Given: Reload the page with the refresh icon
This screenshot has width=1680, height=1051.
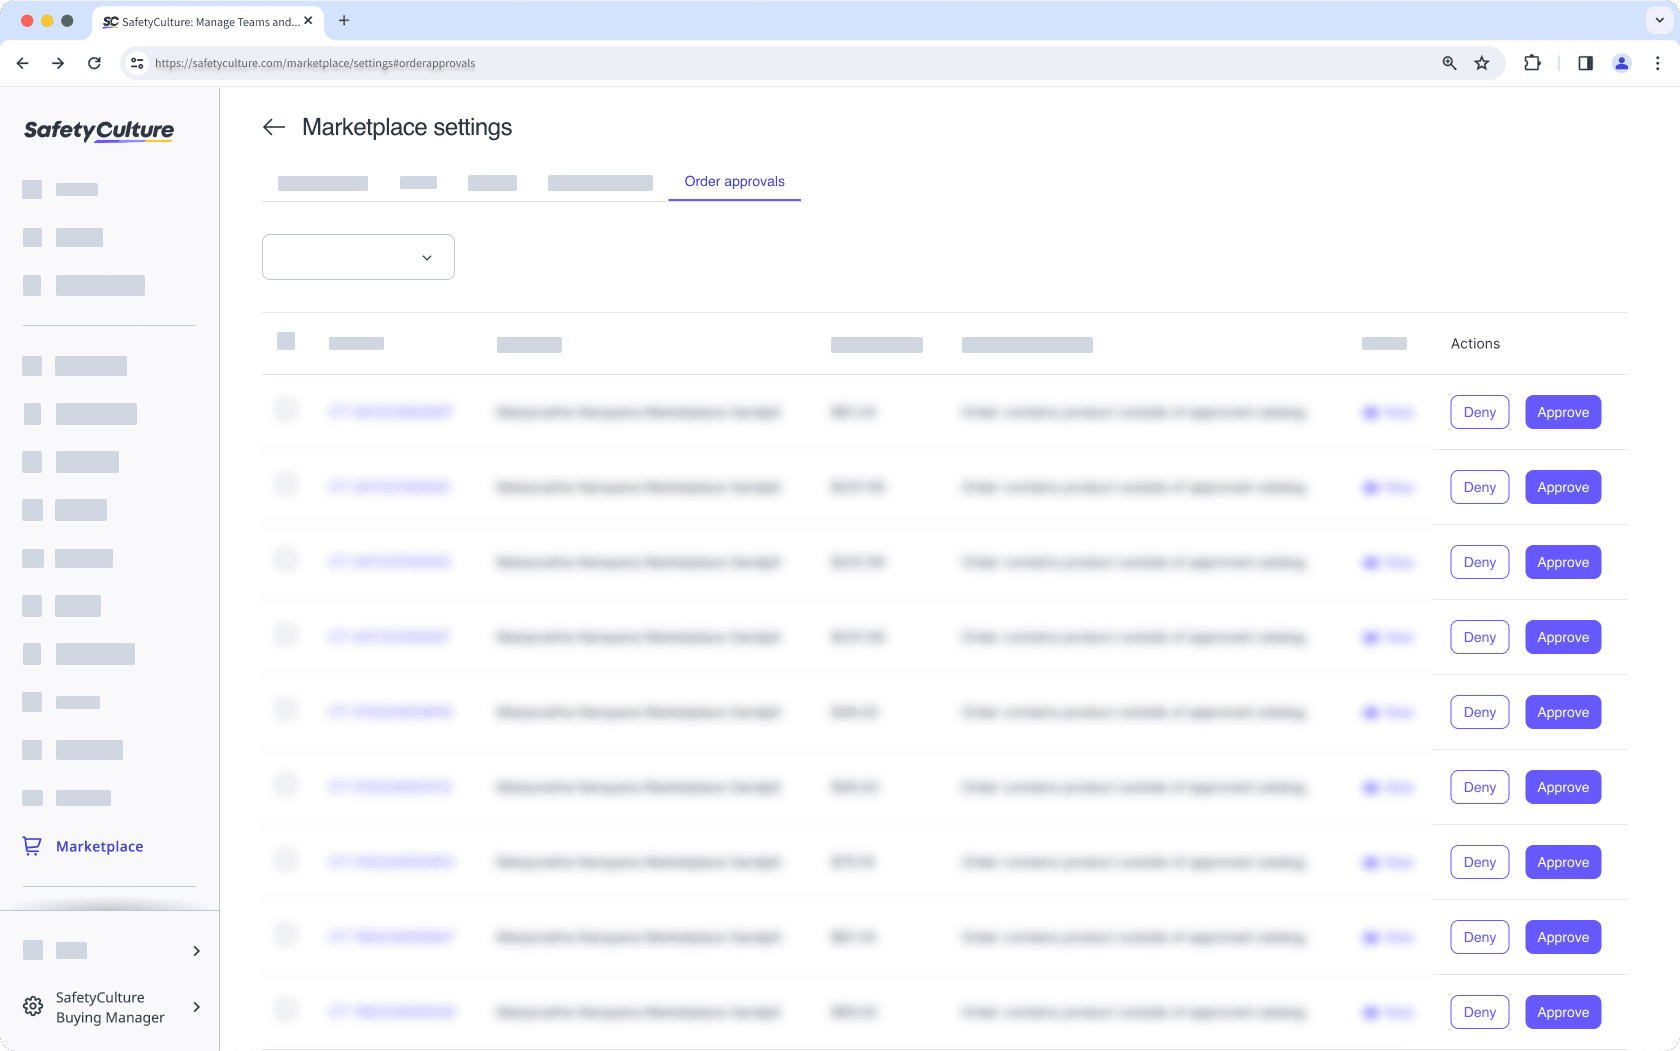Looking at the screenshot, I should (x=94, y=62).
